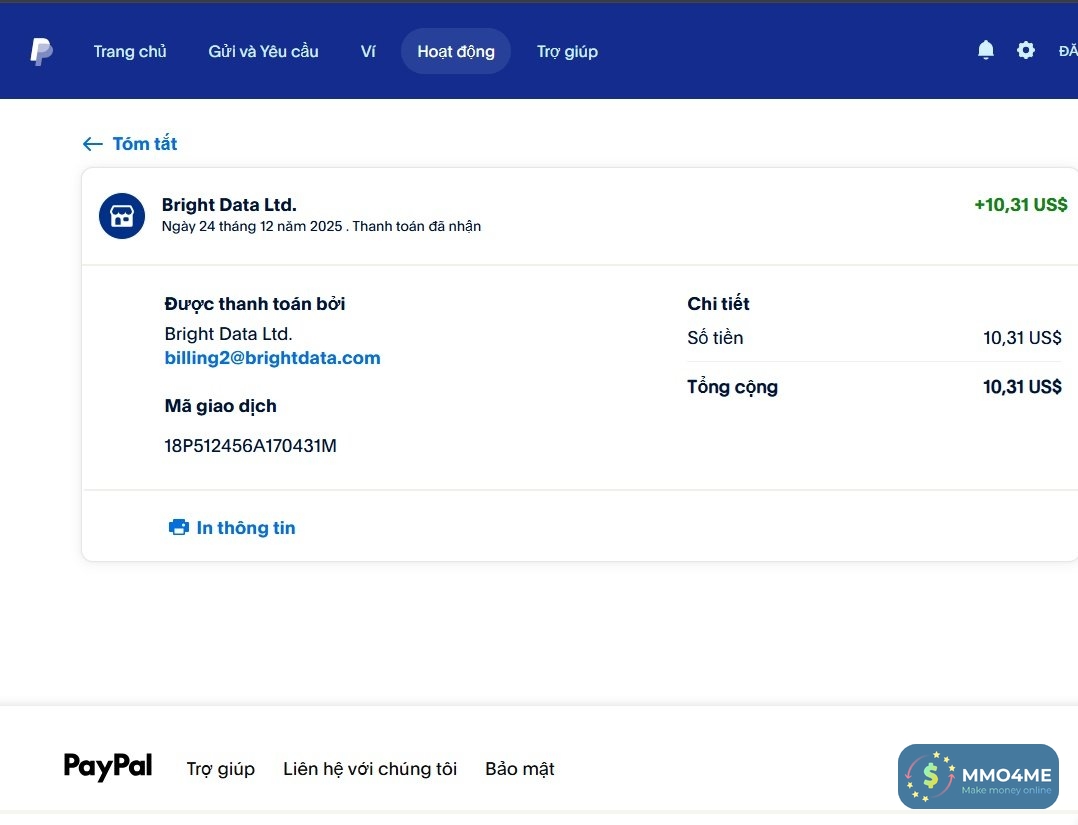Click the date Ngày 24 tháng 12 năm 2025
This screenshot has width=1078, height=825.
252,226
